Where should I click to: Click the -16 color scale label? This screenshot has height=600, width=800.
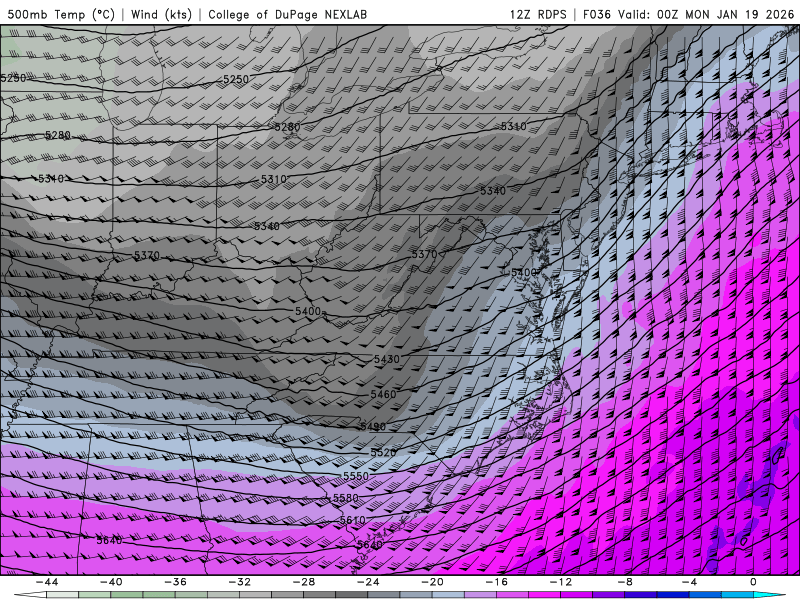(497, 582)
